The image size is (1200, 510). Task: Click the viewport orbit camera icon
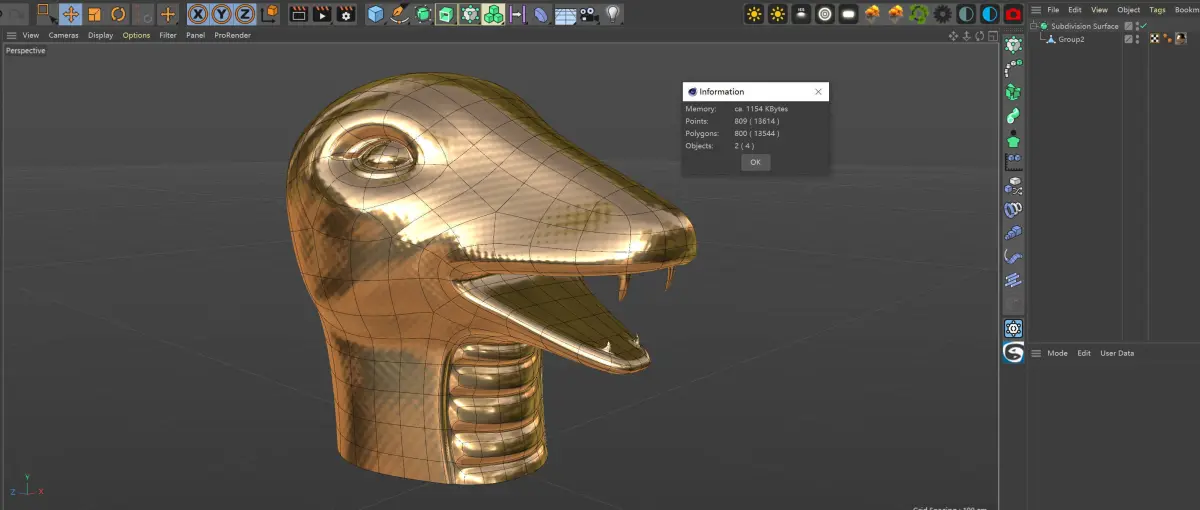point(980,35)
